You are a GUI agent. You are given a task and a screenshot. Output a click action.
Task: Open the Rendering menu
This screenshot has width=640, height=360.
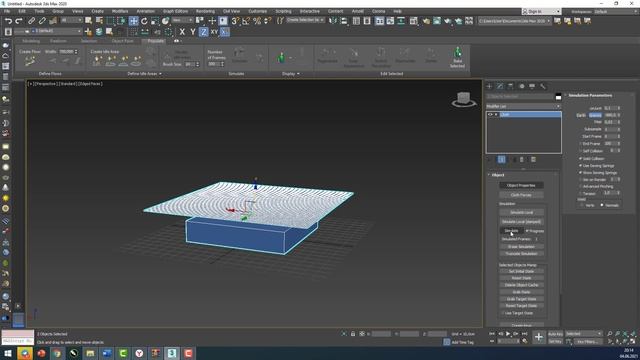(x=205, y=11)
